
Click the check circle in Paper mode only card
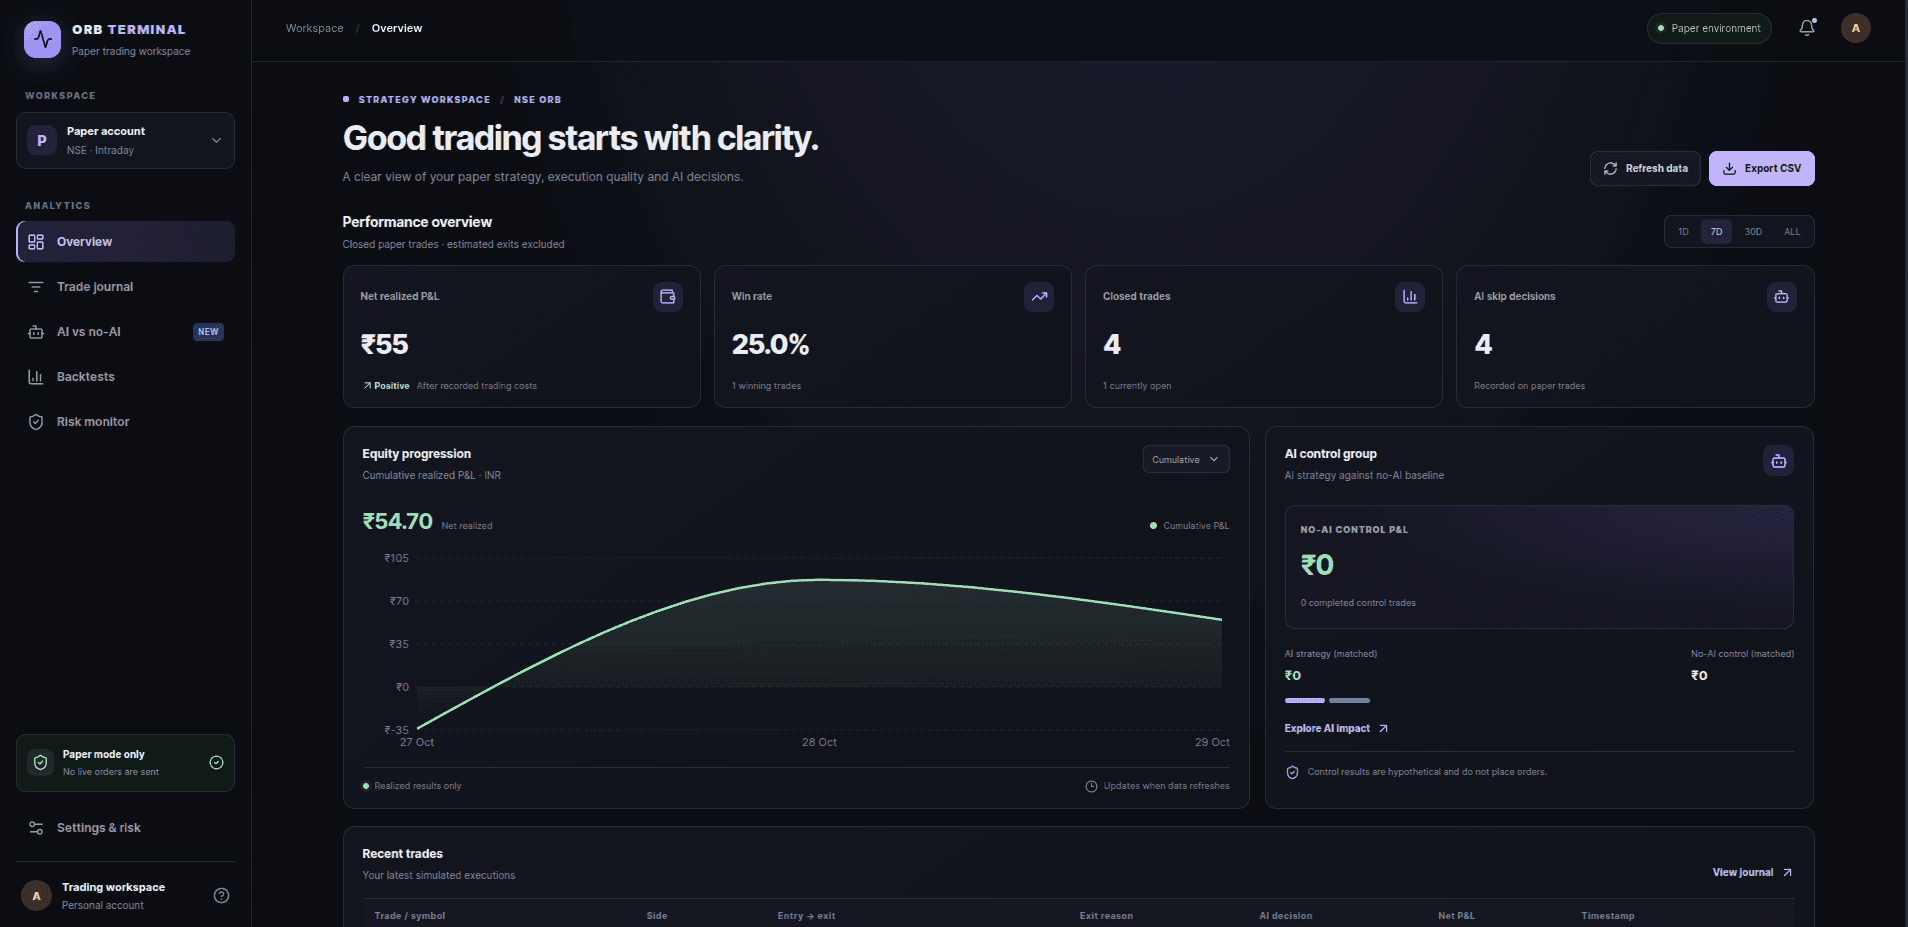[216, 763]
